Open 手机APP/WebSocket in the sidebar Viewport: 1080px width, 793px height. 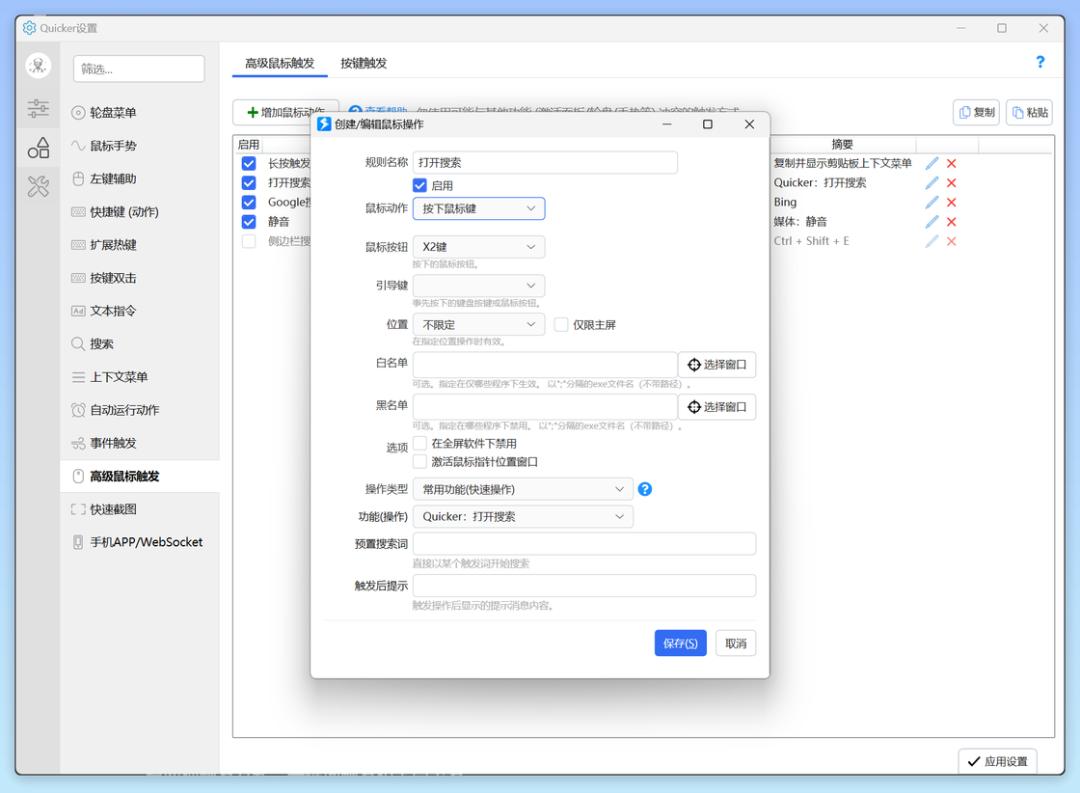pyautogui.click(x=139, y=542)
